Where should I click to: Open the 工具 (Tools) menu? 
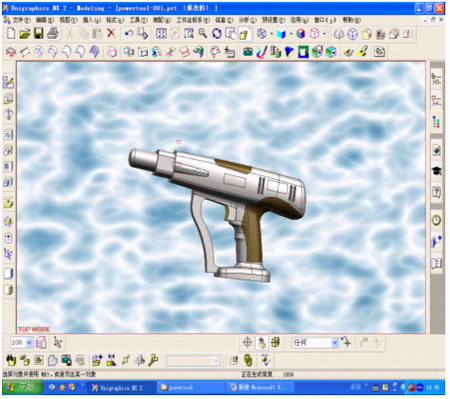pyautogui.click(x=138, y=20)
